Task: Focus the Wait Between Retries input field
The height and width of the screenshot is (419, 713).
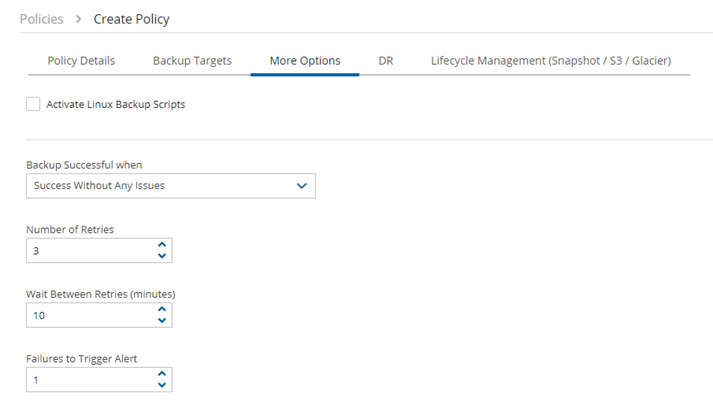Action: point(99,315)
